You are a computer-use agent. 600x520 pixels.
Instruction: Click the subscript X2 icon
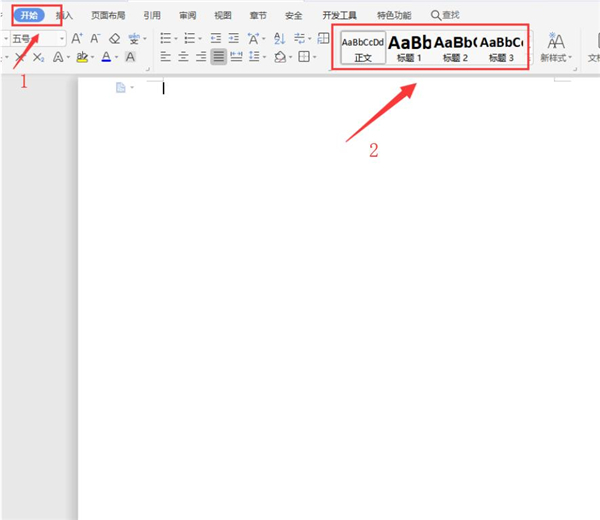coord(38,57)
